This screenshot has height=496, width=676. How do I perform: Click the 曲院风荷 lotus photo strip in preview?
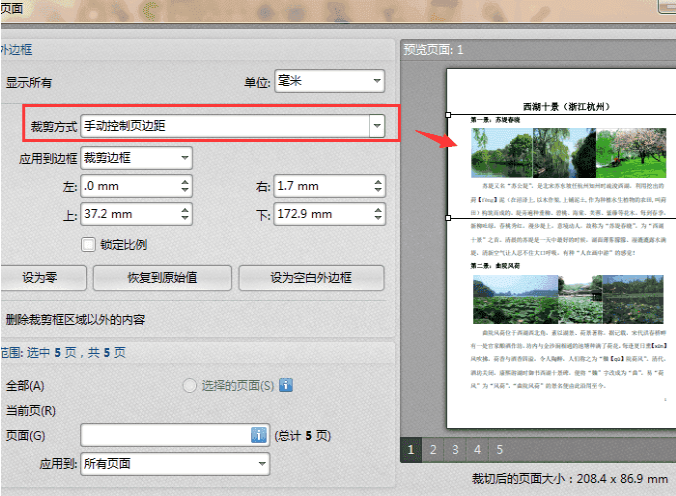coord(568,299)
